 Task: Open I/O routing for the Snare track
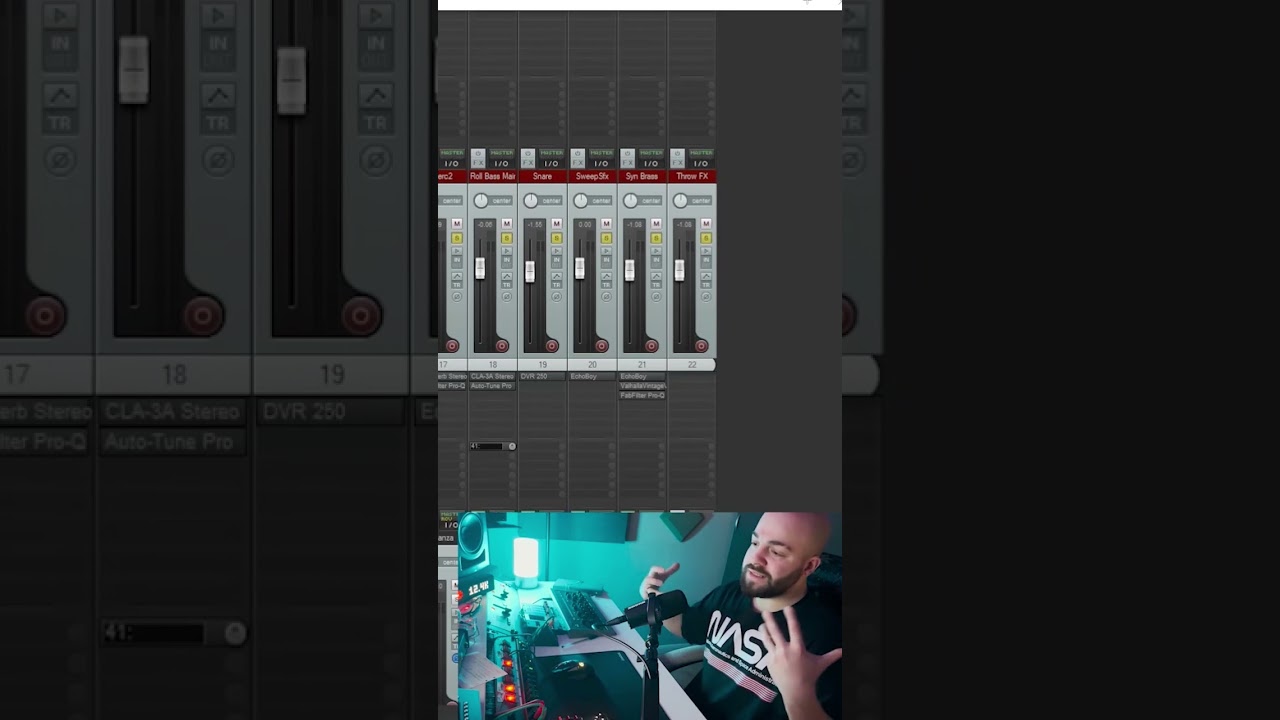pos(551,163)
